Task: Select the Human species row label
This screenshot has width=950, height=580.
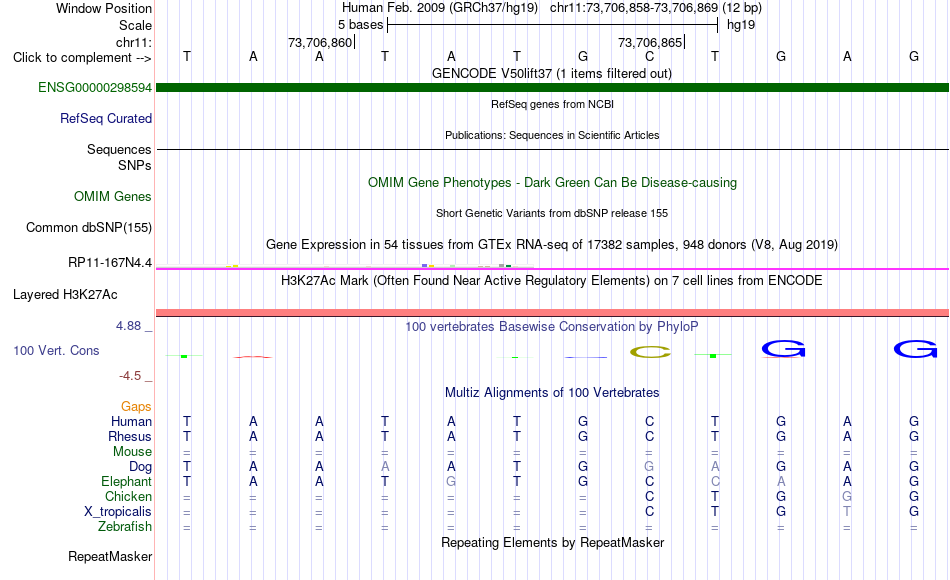Action: [131, 421]
